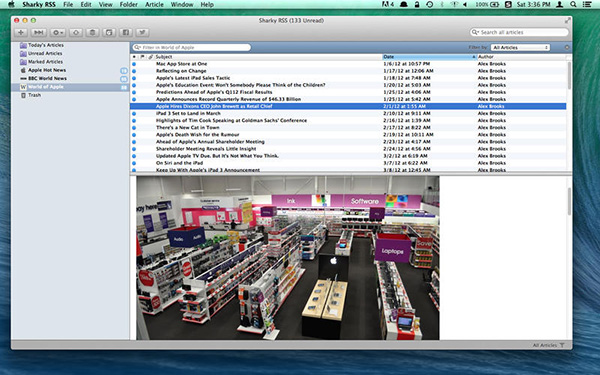The width and height of the screenshot is (600, 375).
Task: Click the Filter in World of Apple field
Action: click(192, 47)
